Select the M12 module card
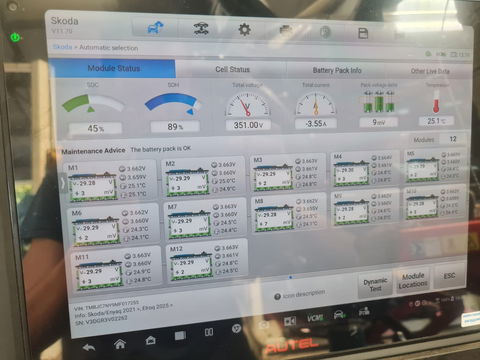The width and height of the screenshot is (480, 360). [x=207, y=261]
